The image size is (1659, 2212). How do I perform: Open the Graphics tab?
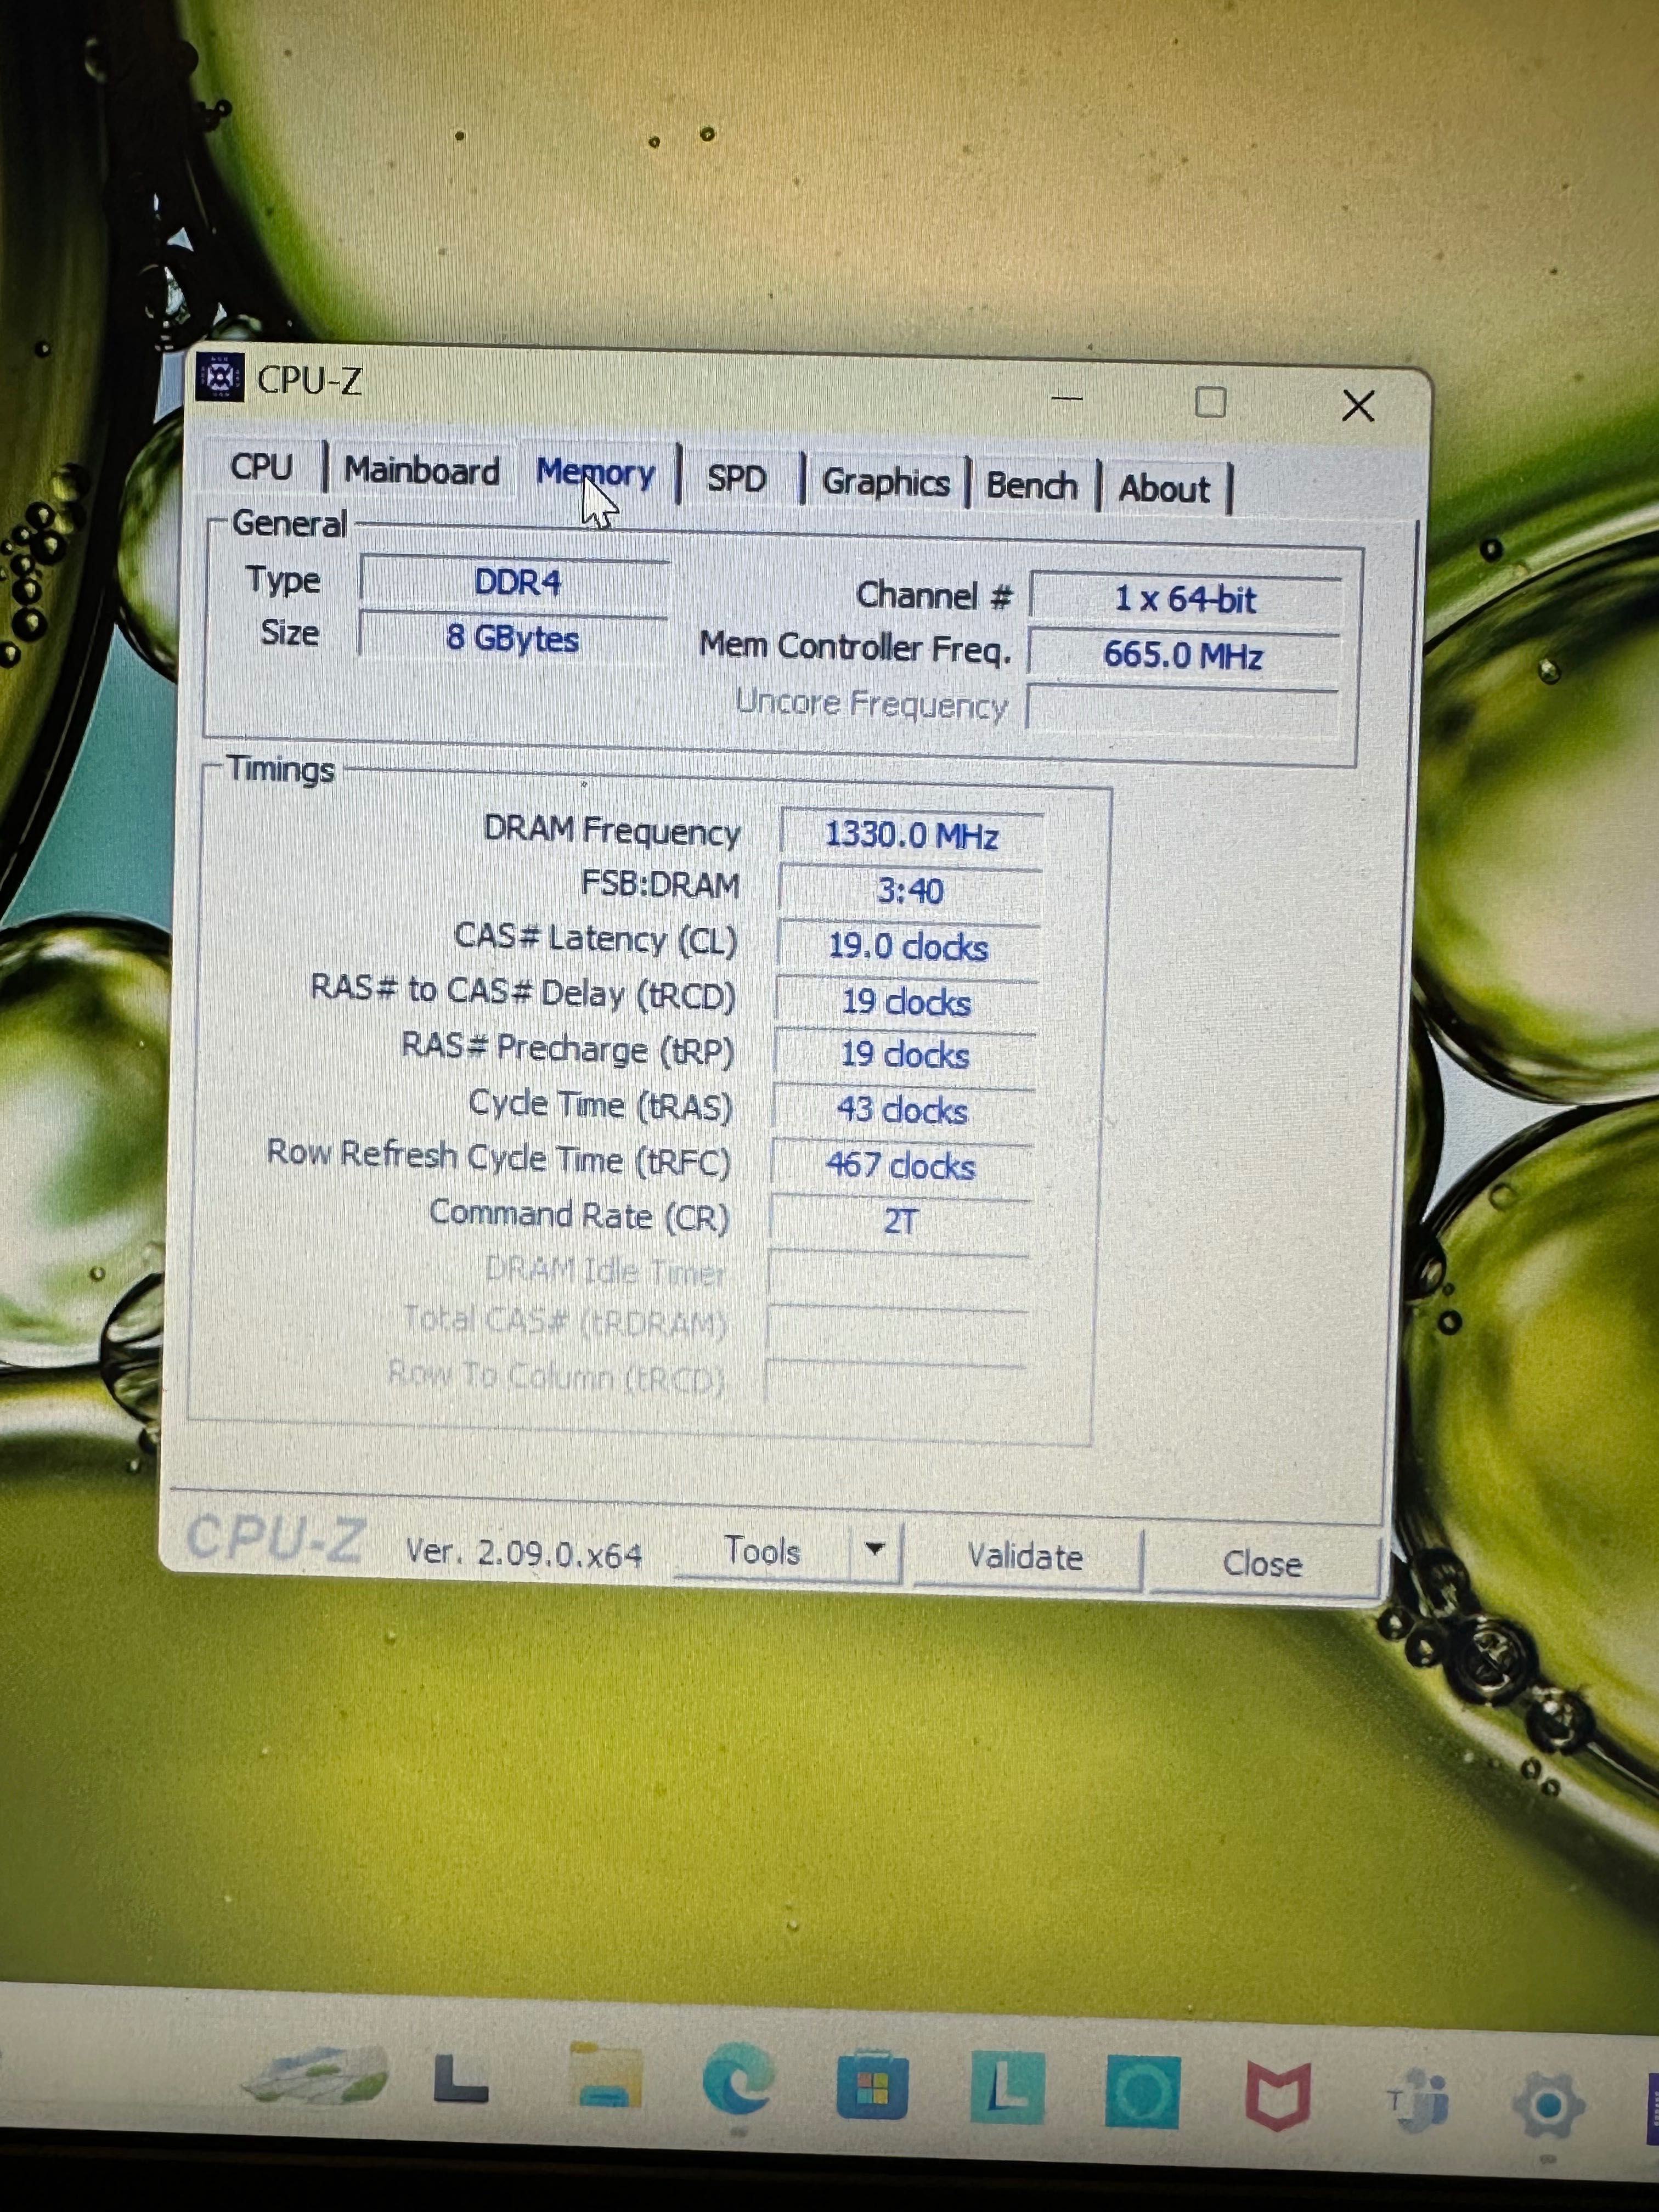885,483
